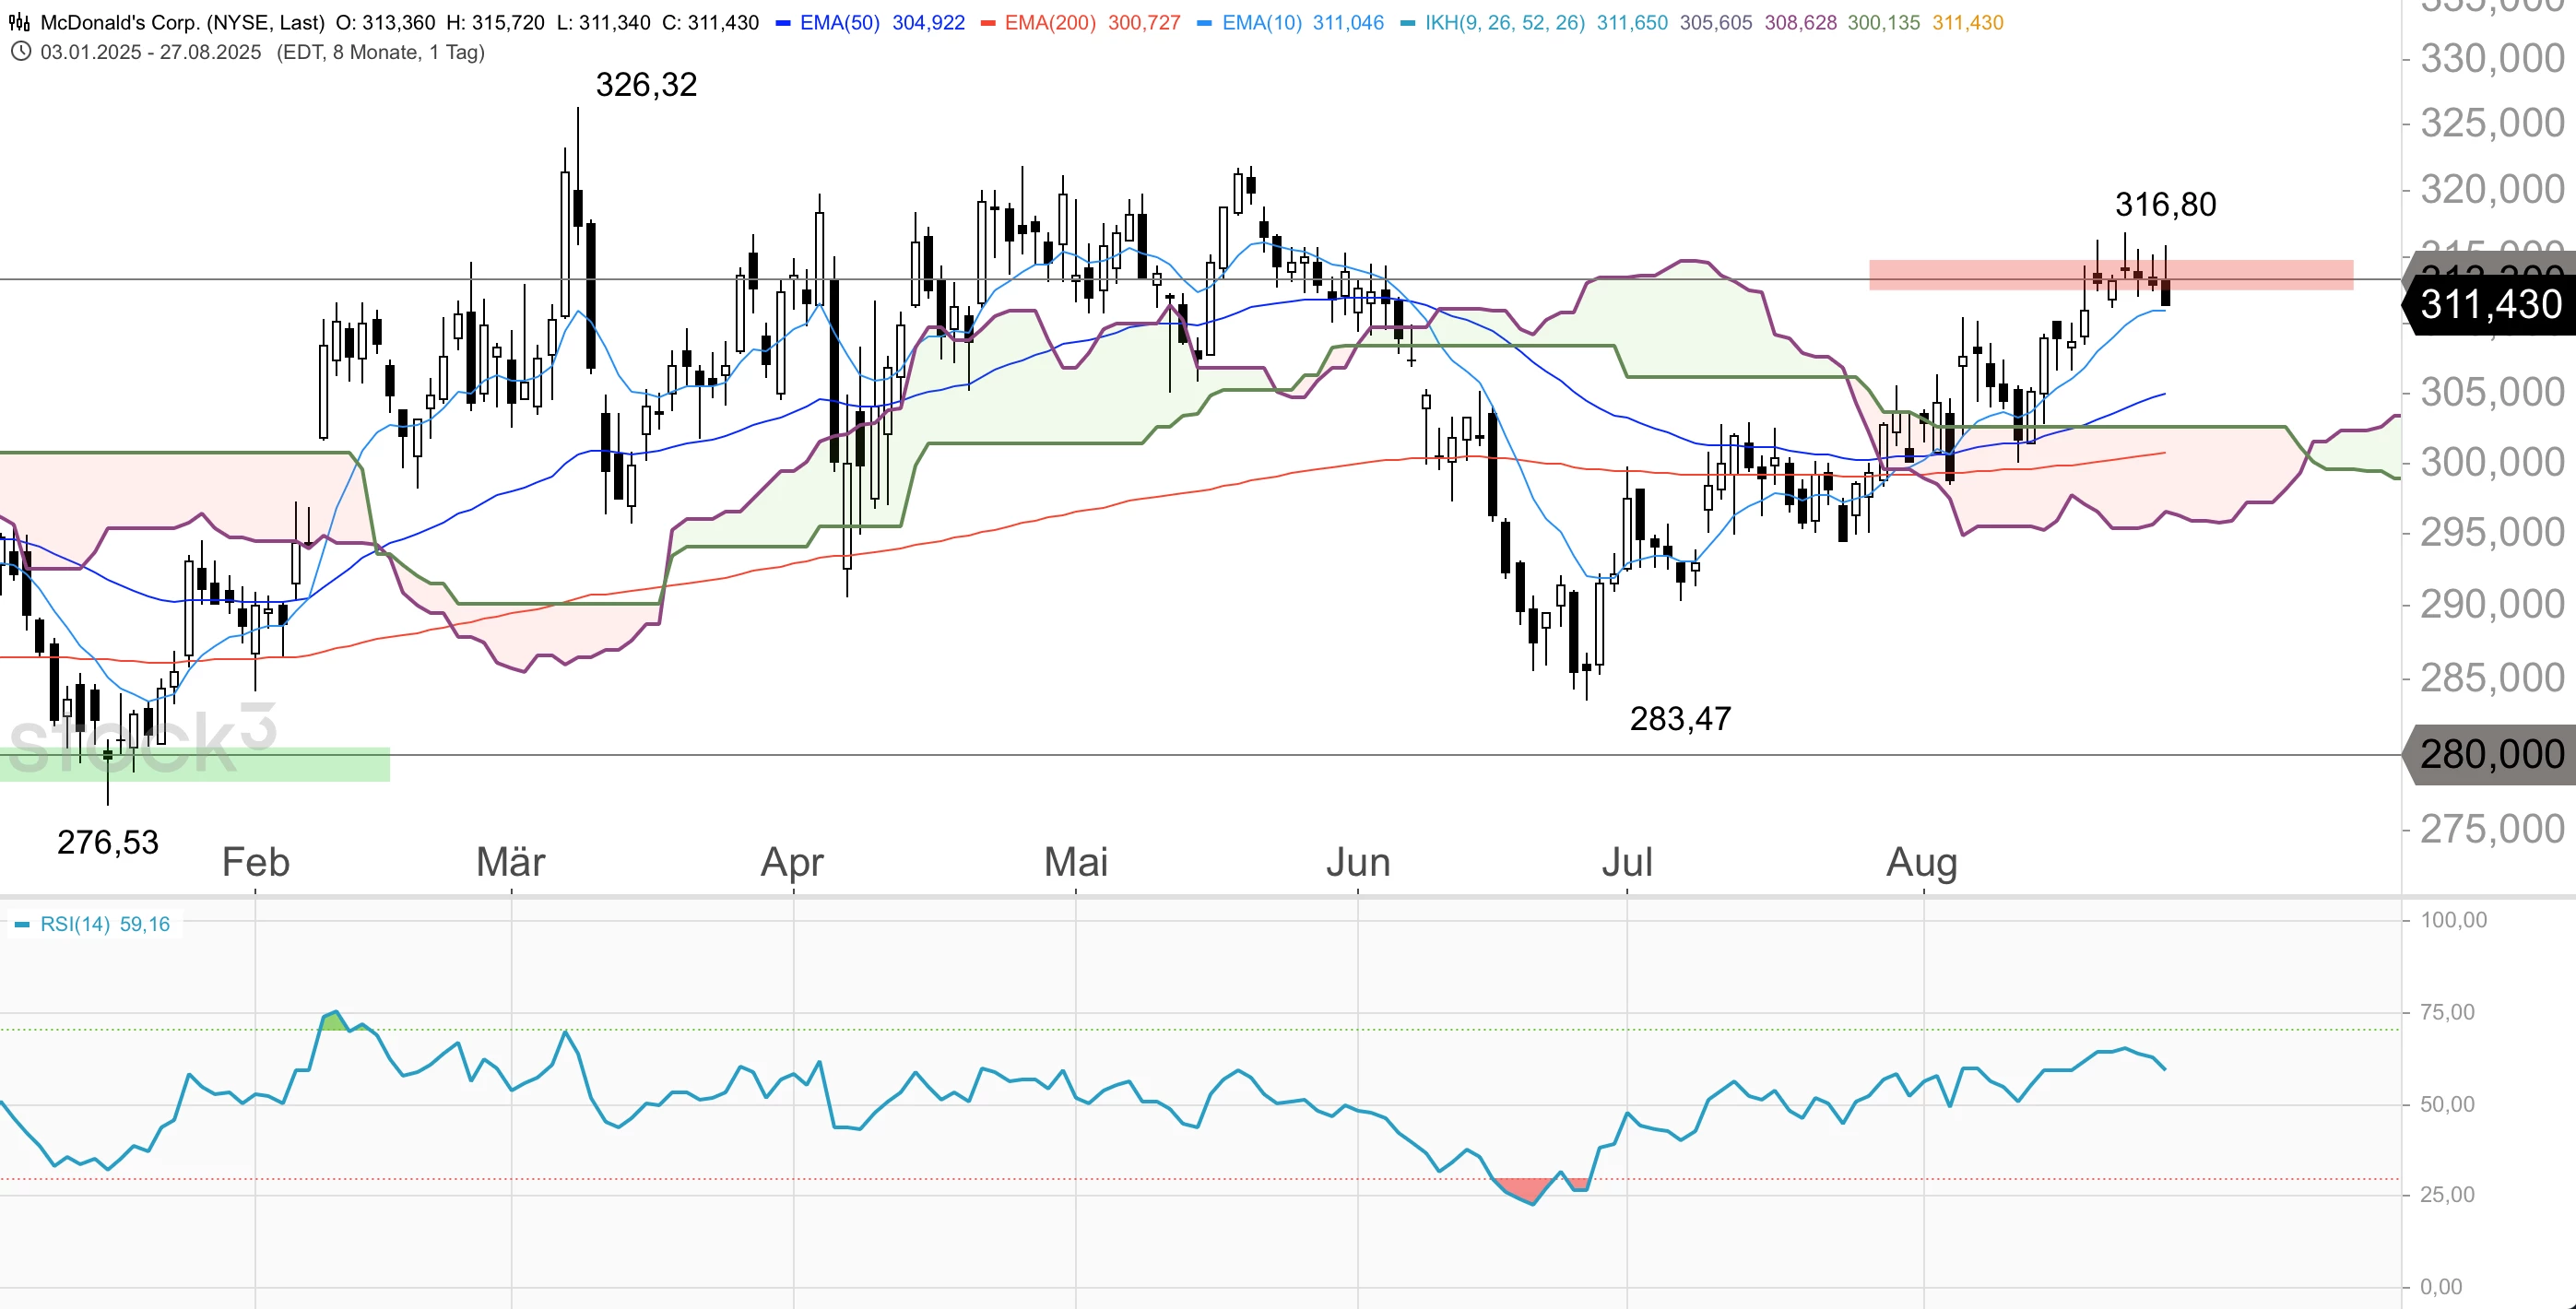Click the RSI(14) color marker
This screenshot has width=2576, height=1309.
(x=23, y=924)
